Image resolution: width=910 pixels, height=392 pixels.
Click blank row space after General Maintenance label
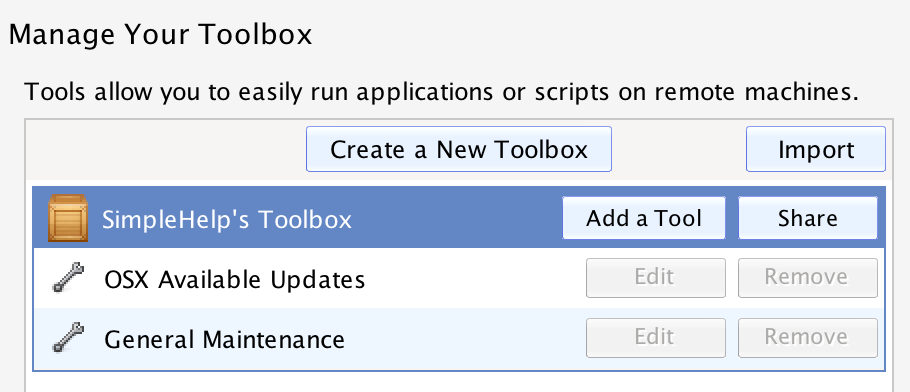point(464,338)
